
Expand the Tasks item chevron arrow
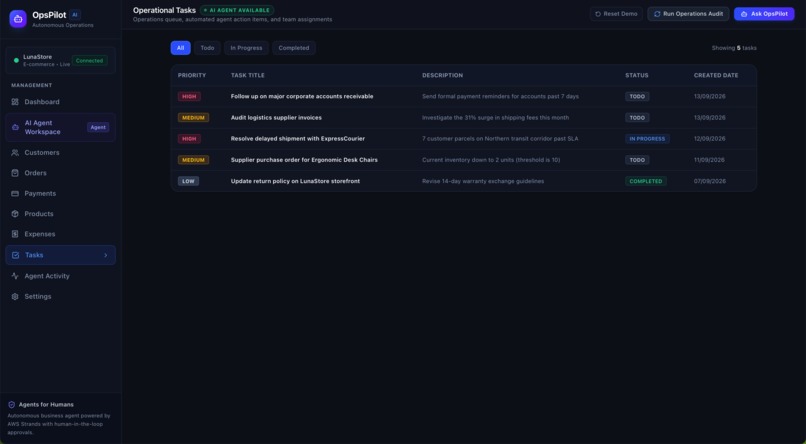click(106, 255)
